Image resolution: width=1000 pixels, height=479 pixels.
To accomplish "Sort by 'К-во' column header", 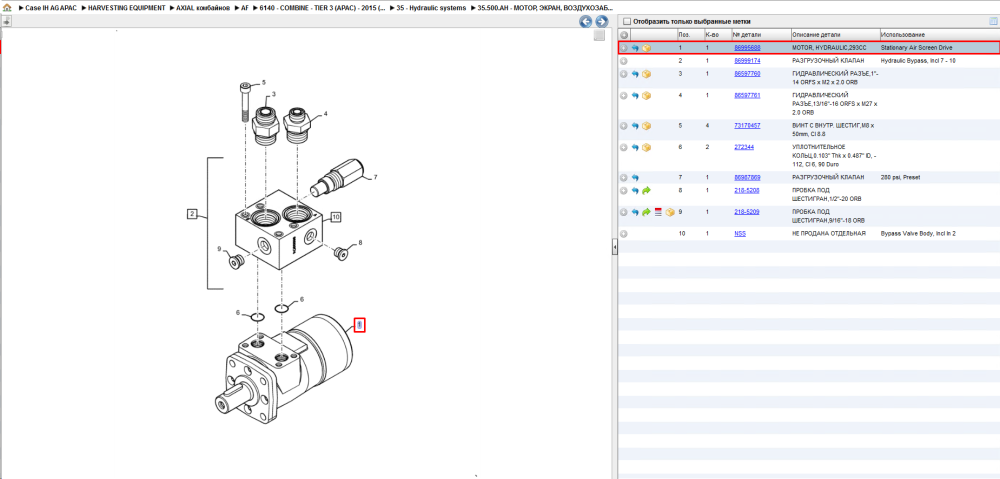I will [x=717, y=34].
